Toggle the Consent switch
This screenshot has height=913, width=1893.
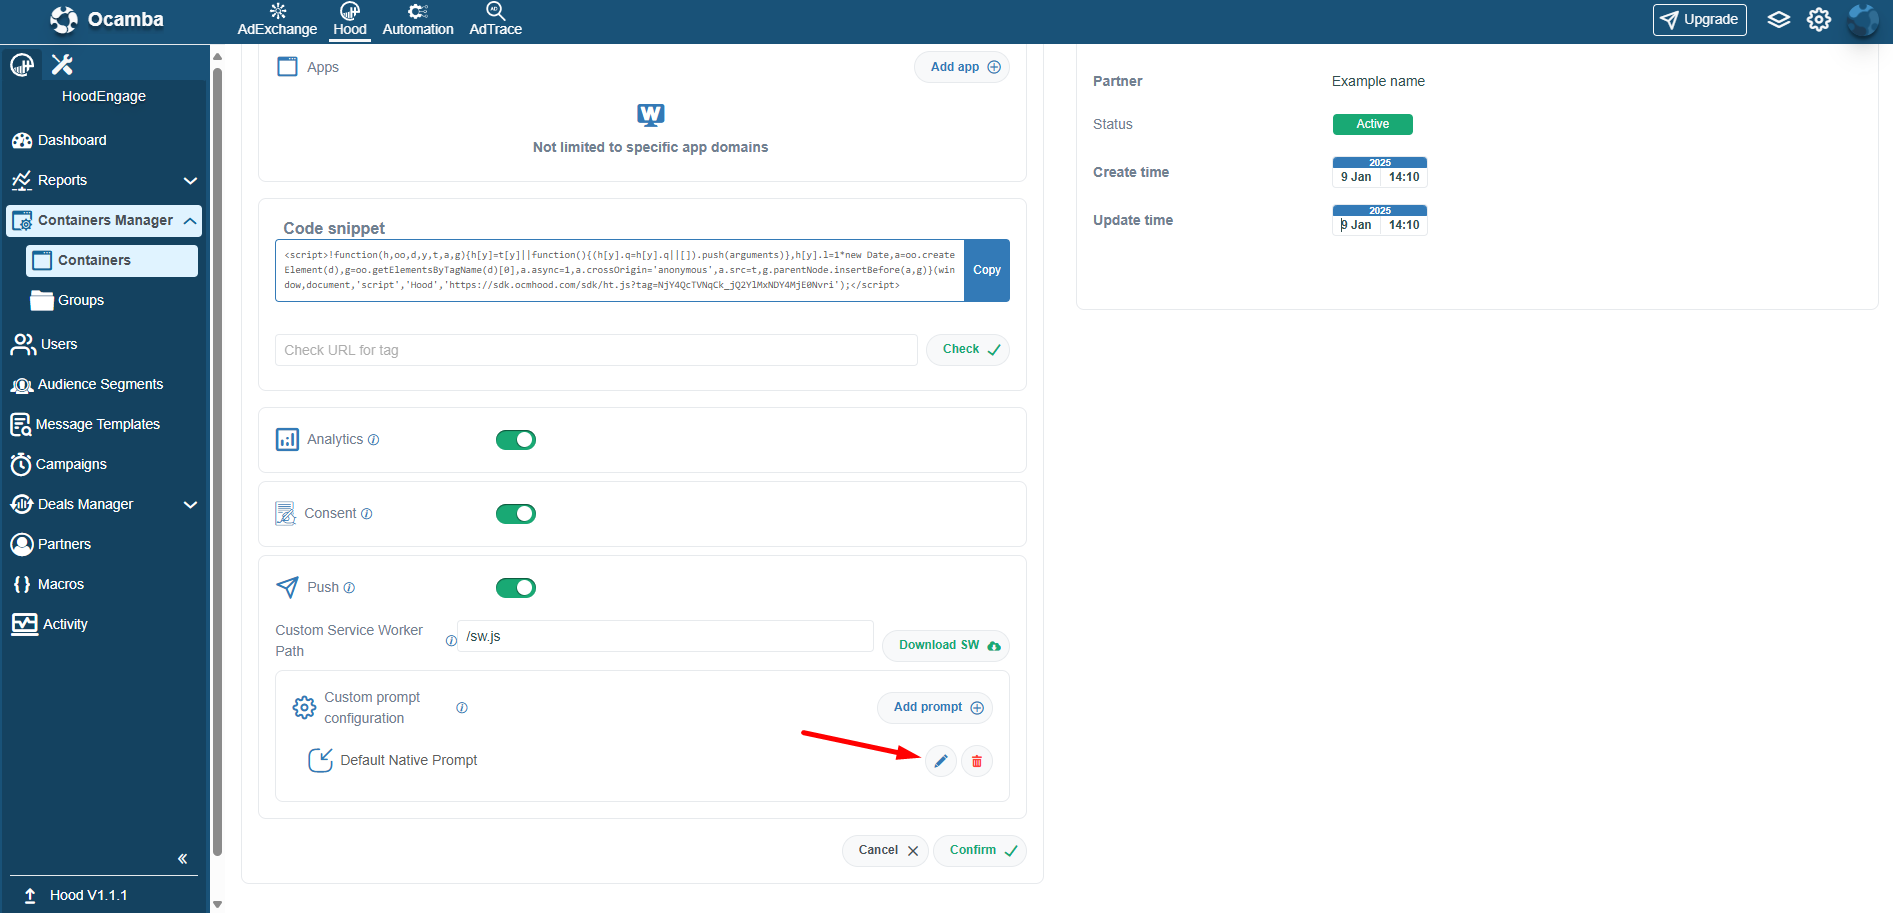[x=516, y=514]
